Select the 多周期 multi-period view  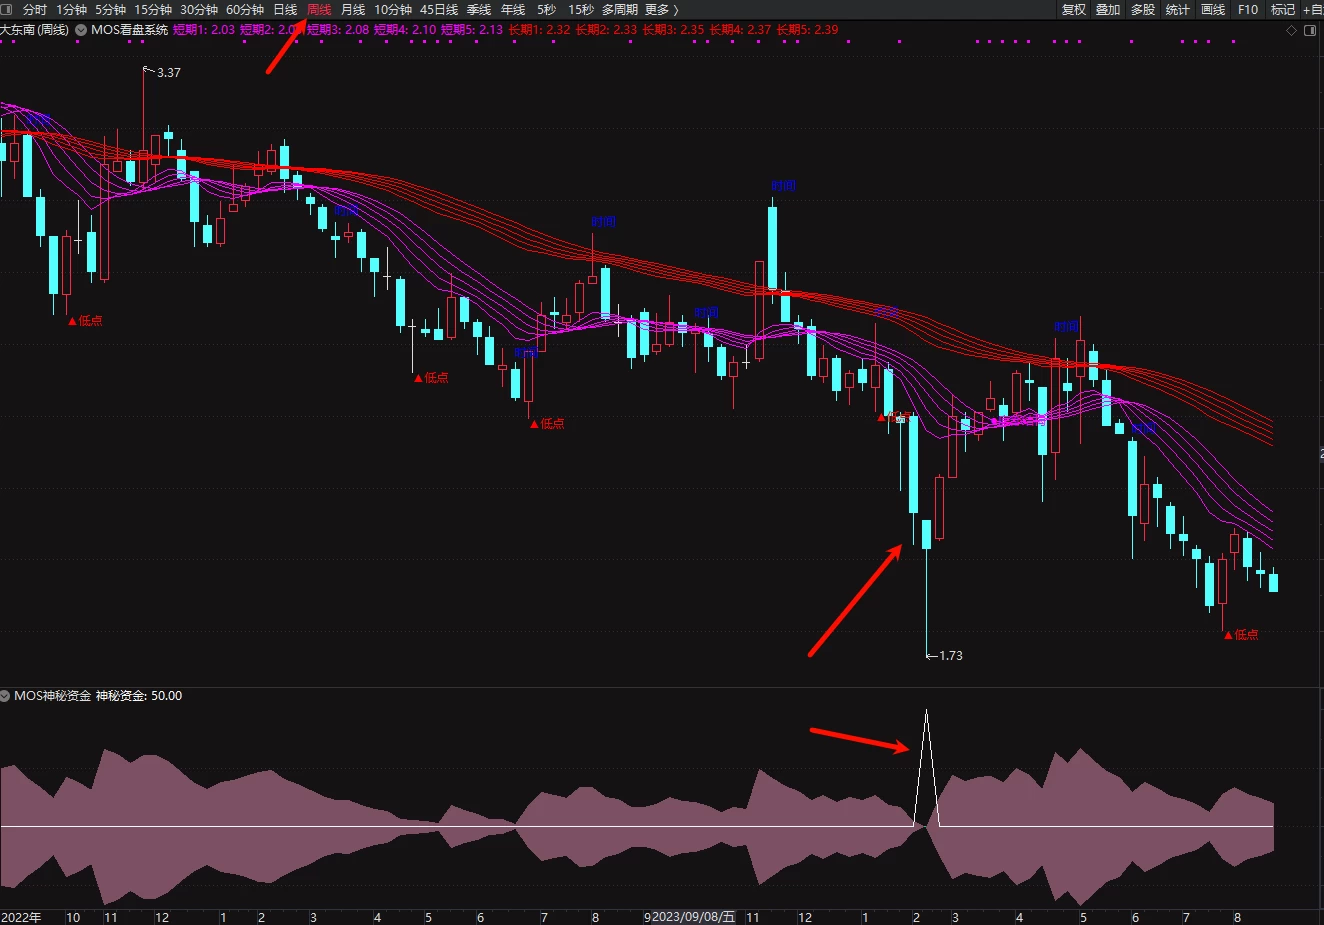619,10
